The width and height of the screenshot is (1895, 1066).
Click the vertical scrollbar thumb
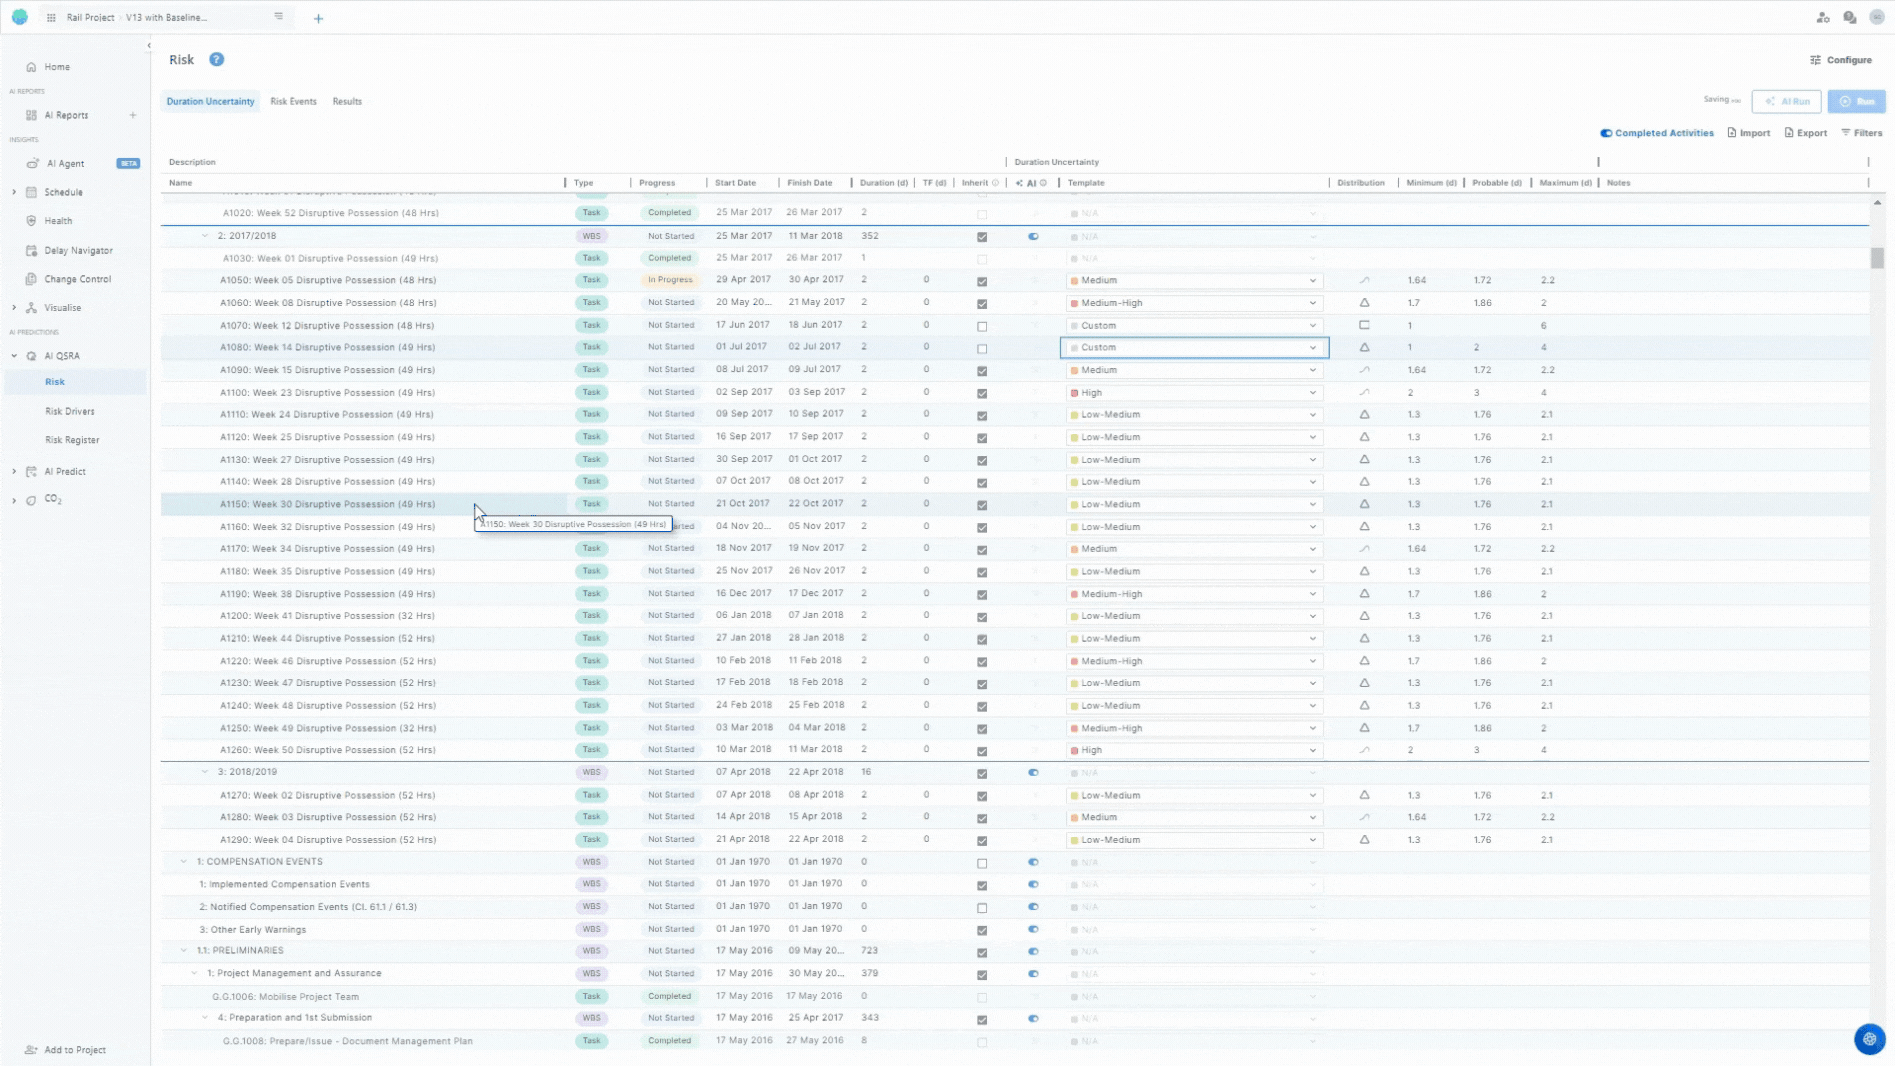(x=1877, y=258)
